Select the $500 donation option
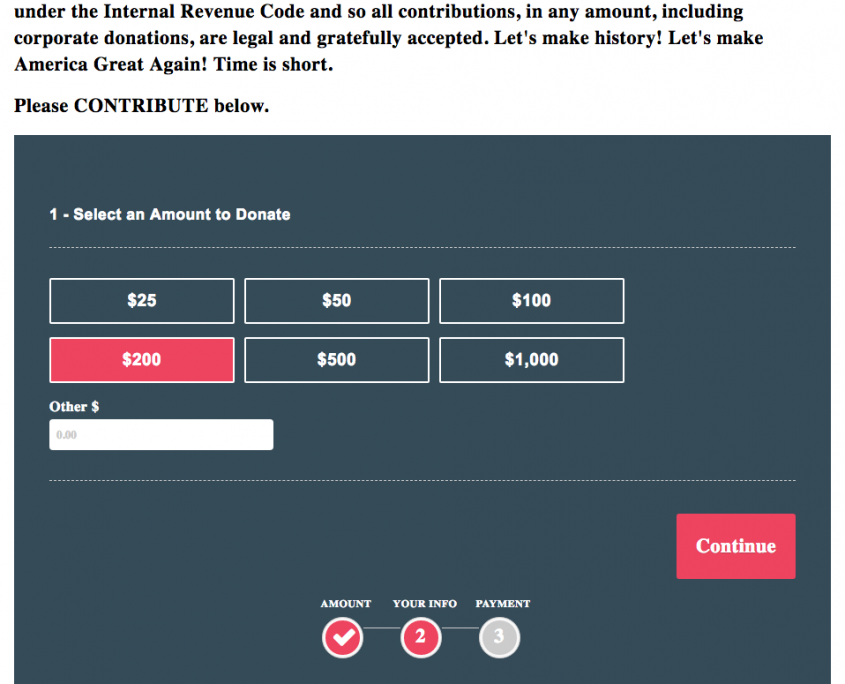This screenshot has width=845, height=684. coord(336,360)
